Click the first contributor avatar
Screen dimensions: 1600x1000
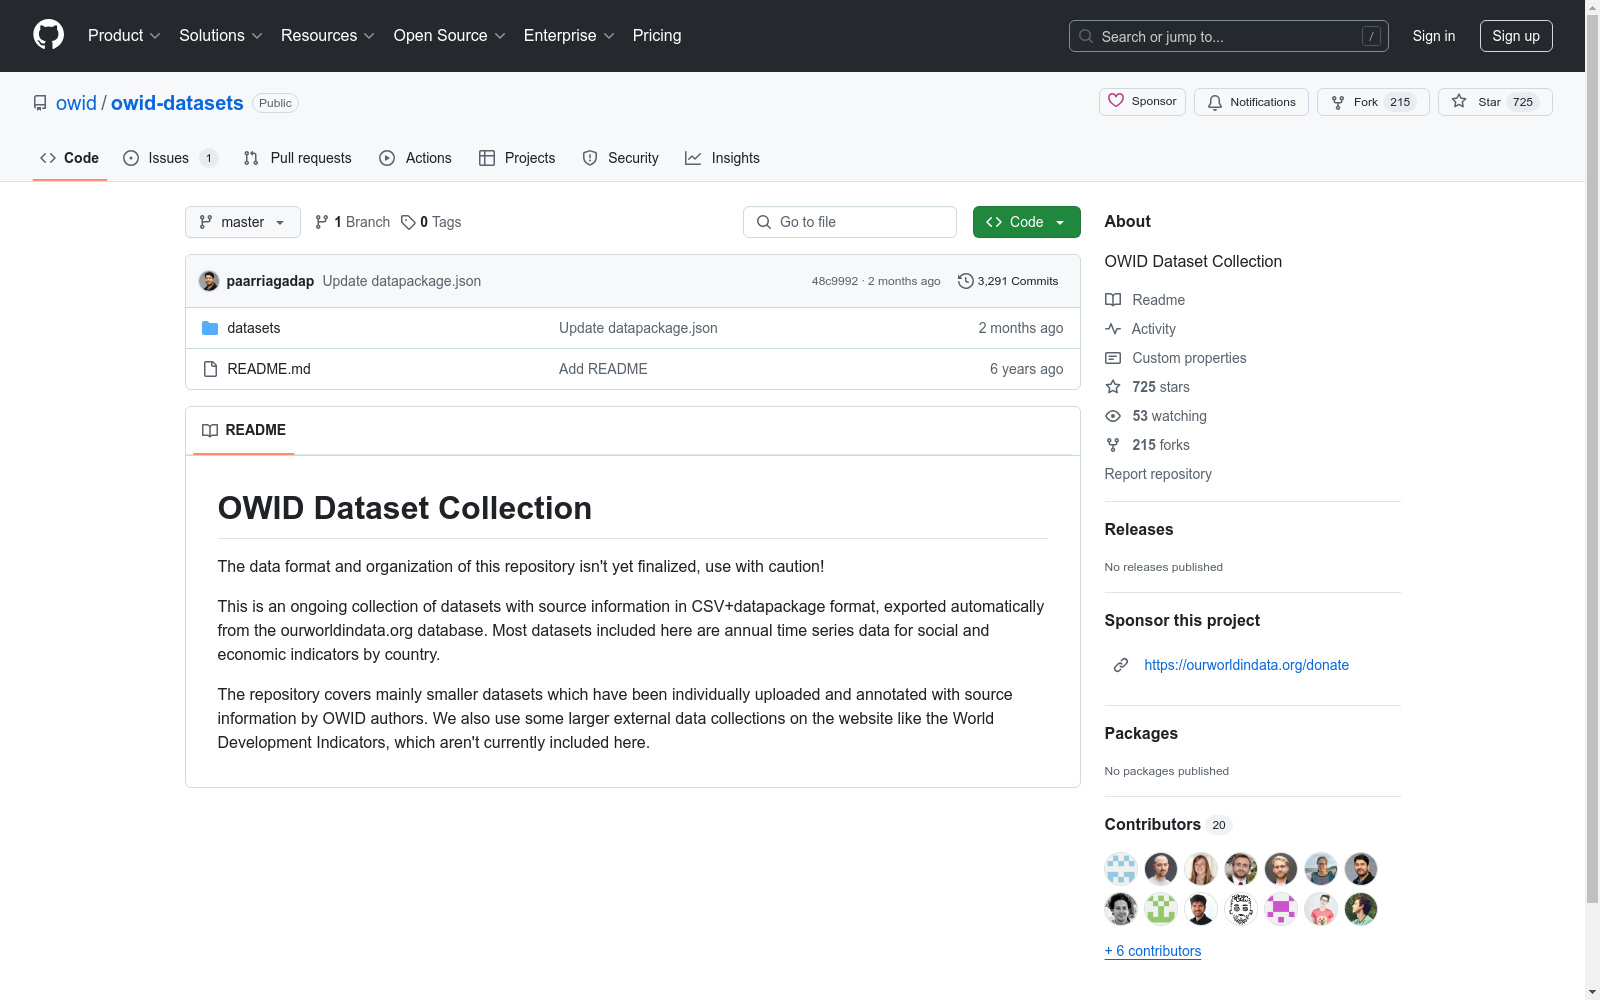(1121, 869)
